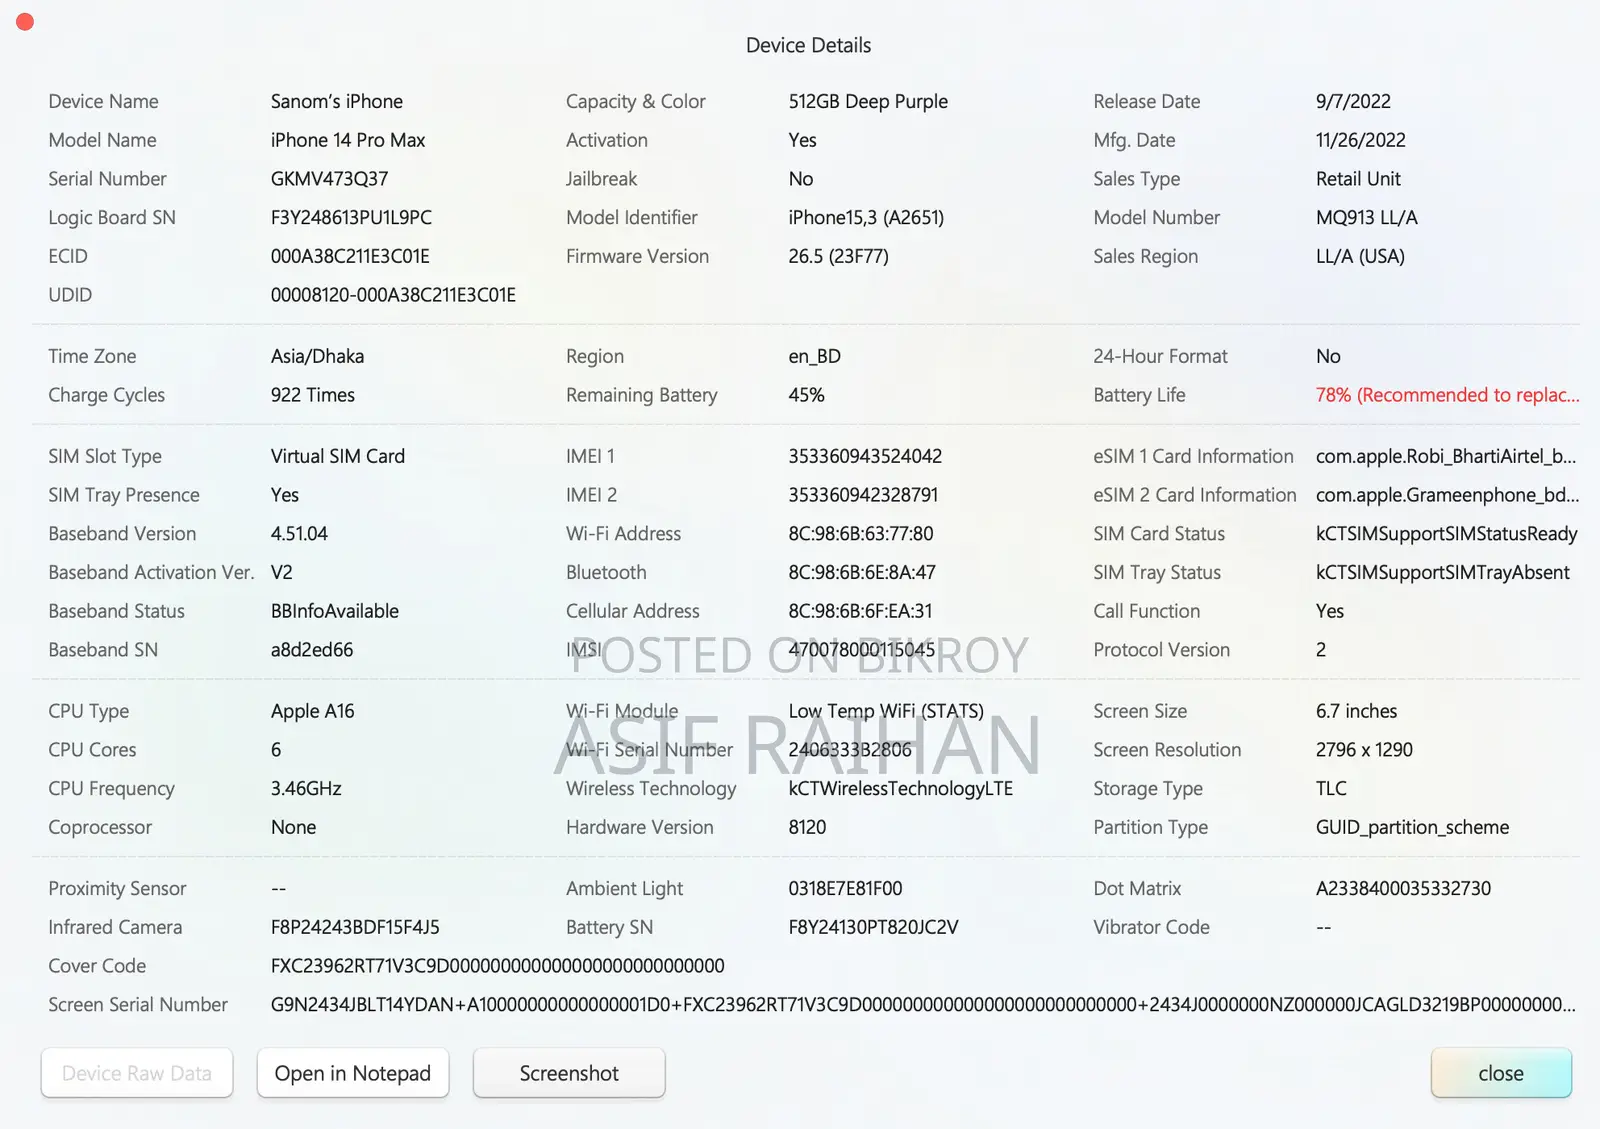Select Wi-Fi address 8C:98:6B:63:77:80
The image size is (1600, 1129).
pyautogui.click(x=861, y=534)
